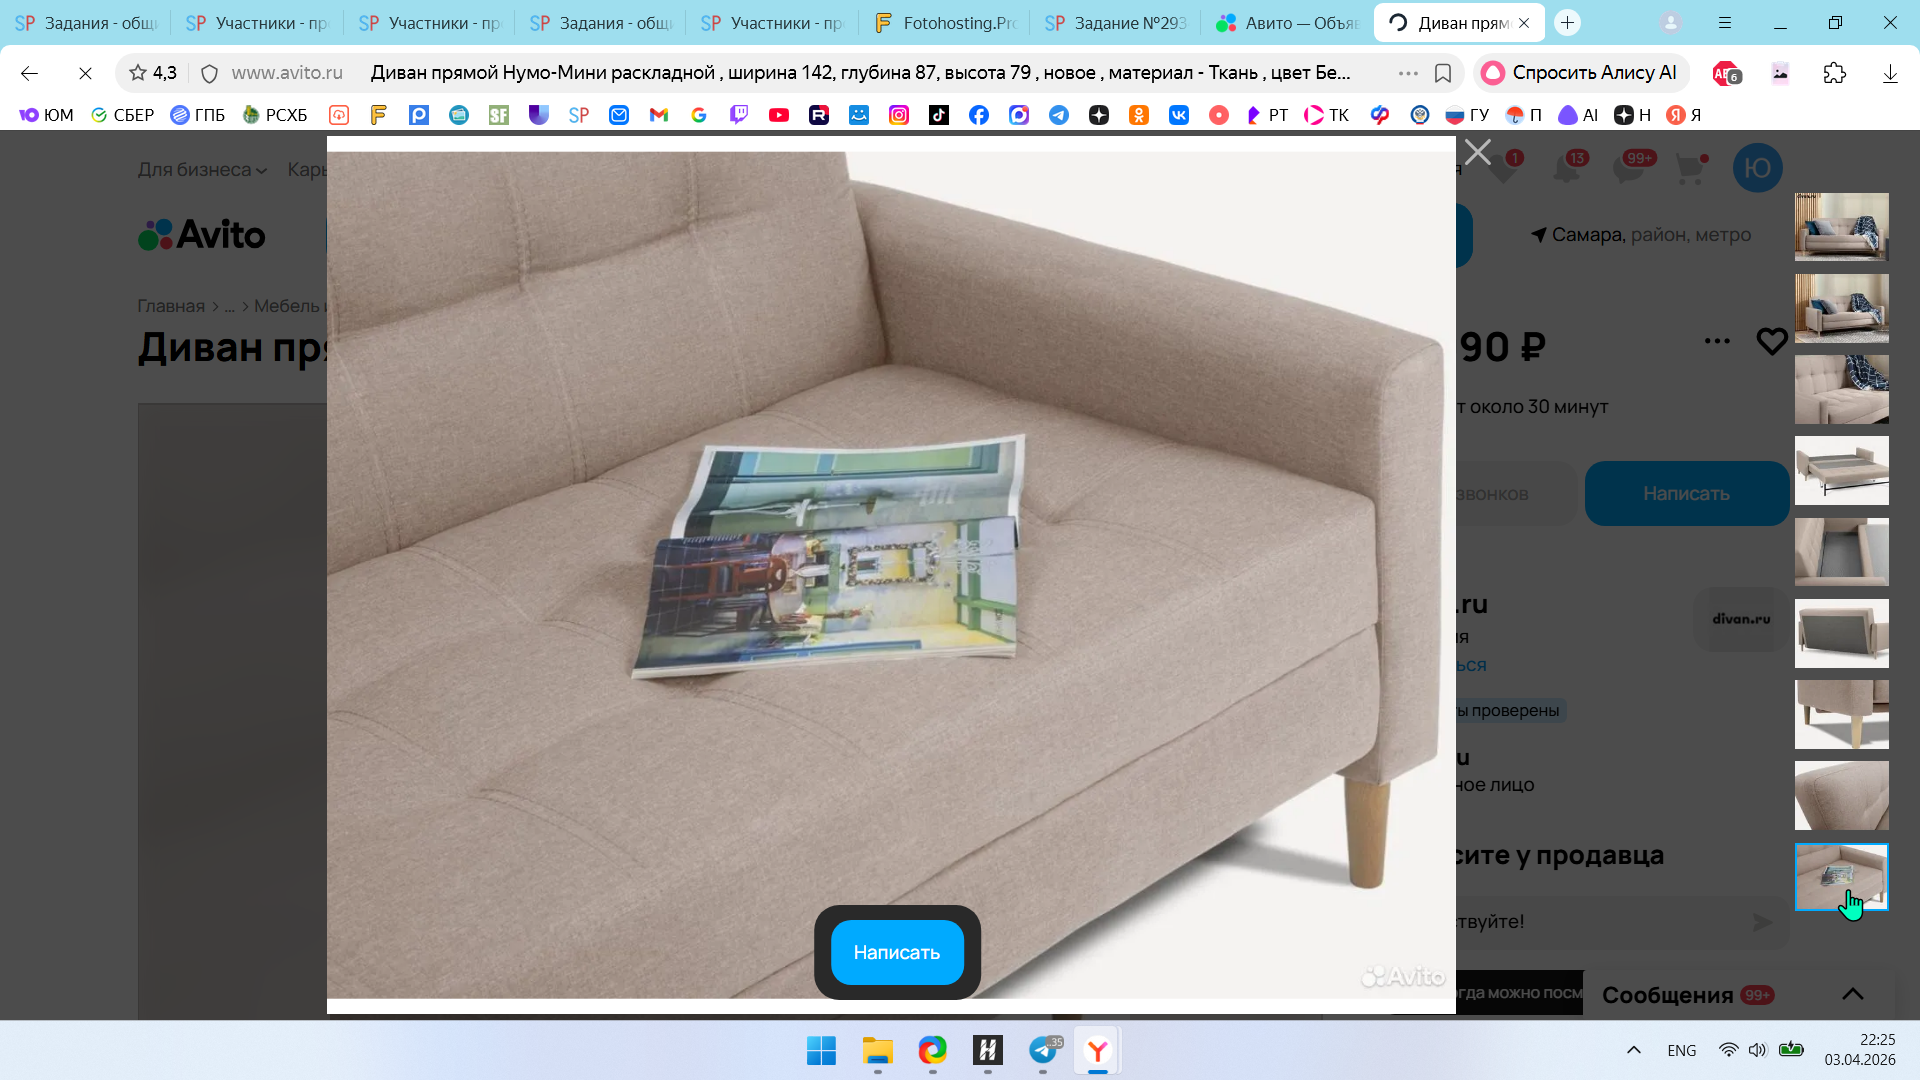Open the downloads arrow icon
The width and height of the screenshot is (1920, 1080).
1889,73
